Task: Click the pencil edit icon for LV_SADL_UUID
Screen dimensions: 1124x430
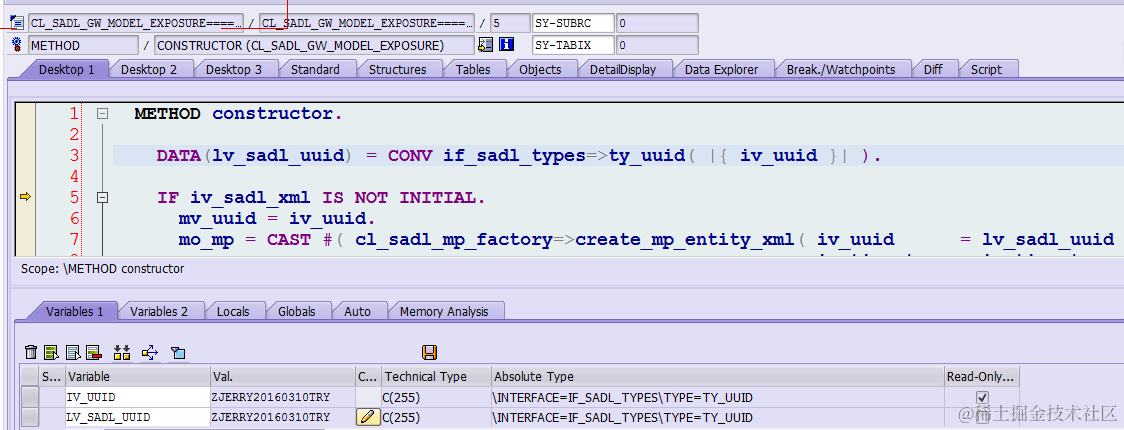Action: click(x=368, y=417)
